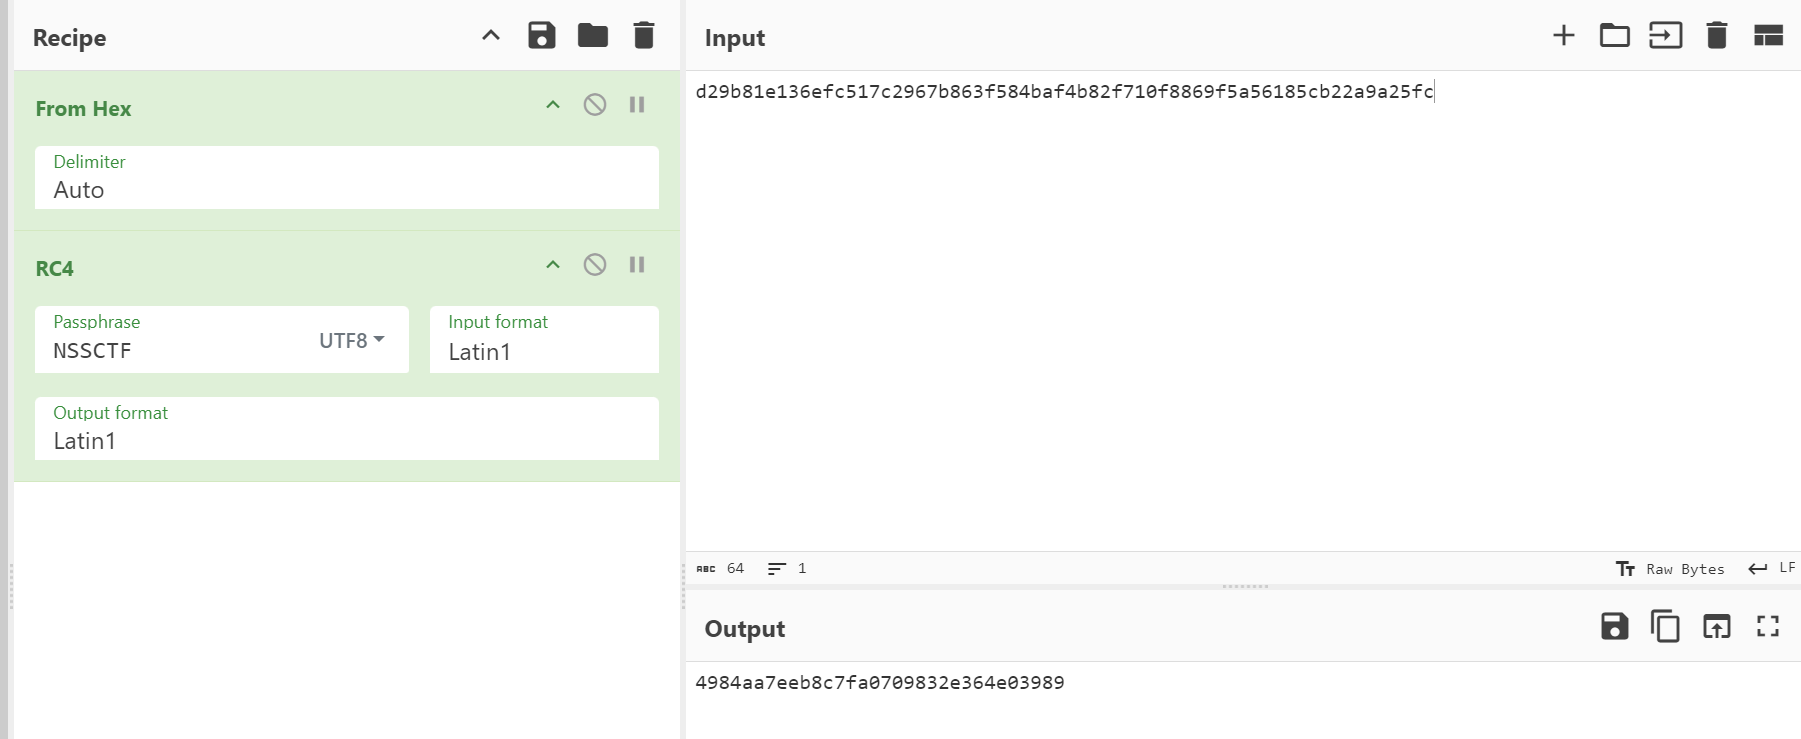Replace the input with the output
Image resolution: width=1801 pixels, height=739 pixels.
(1717, 626)
